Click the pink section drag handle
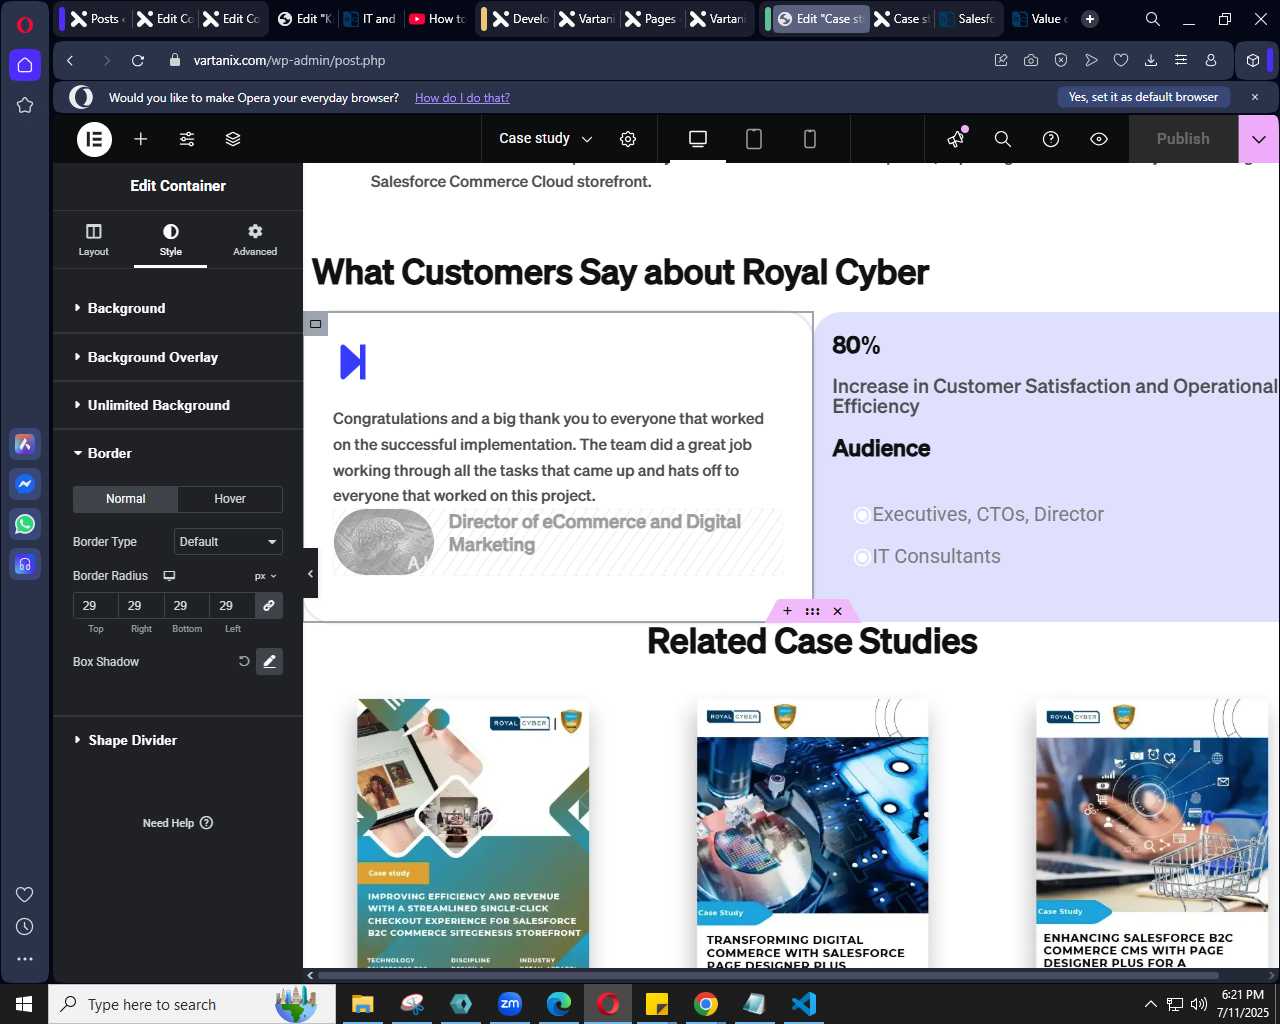Screen dimensions: 1280x1024 [x=812, y=611]
